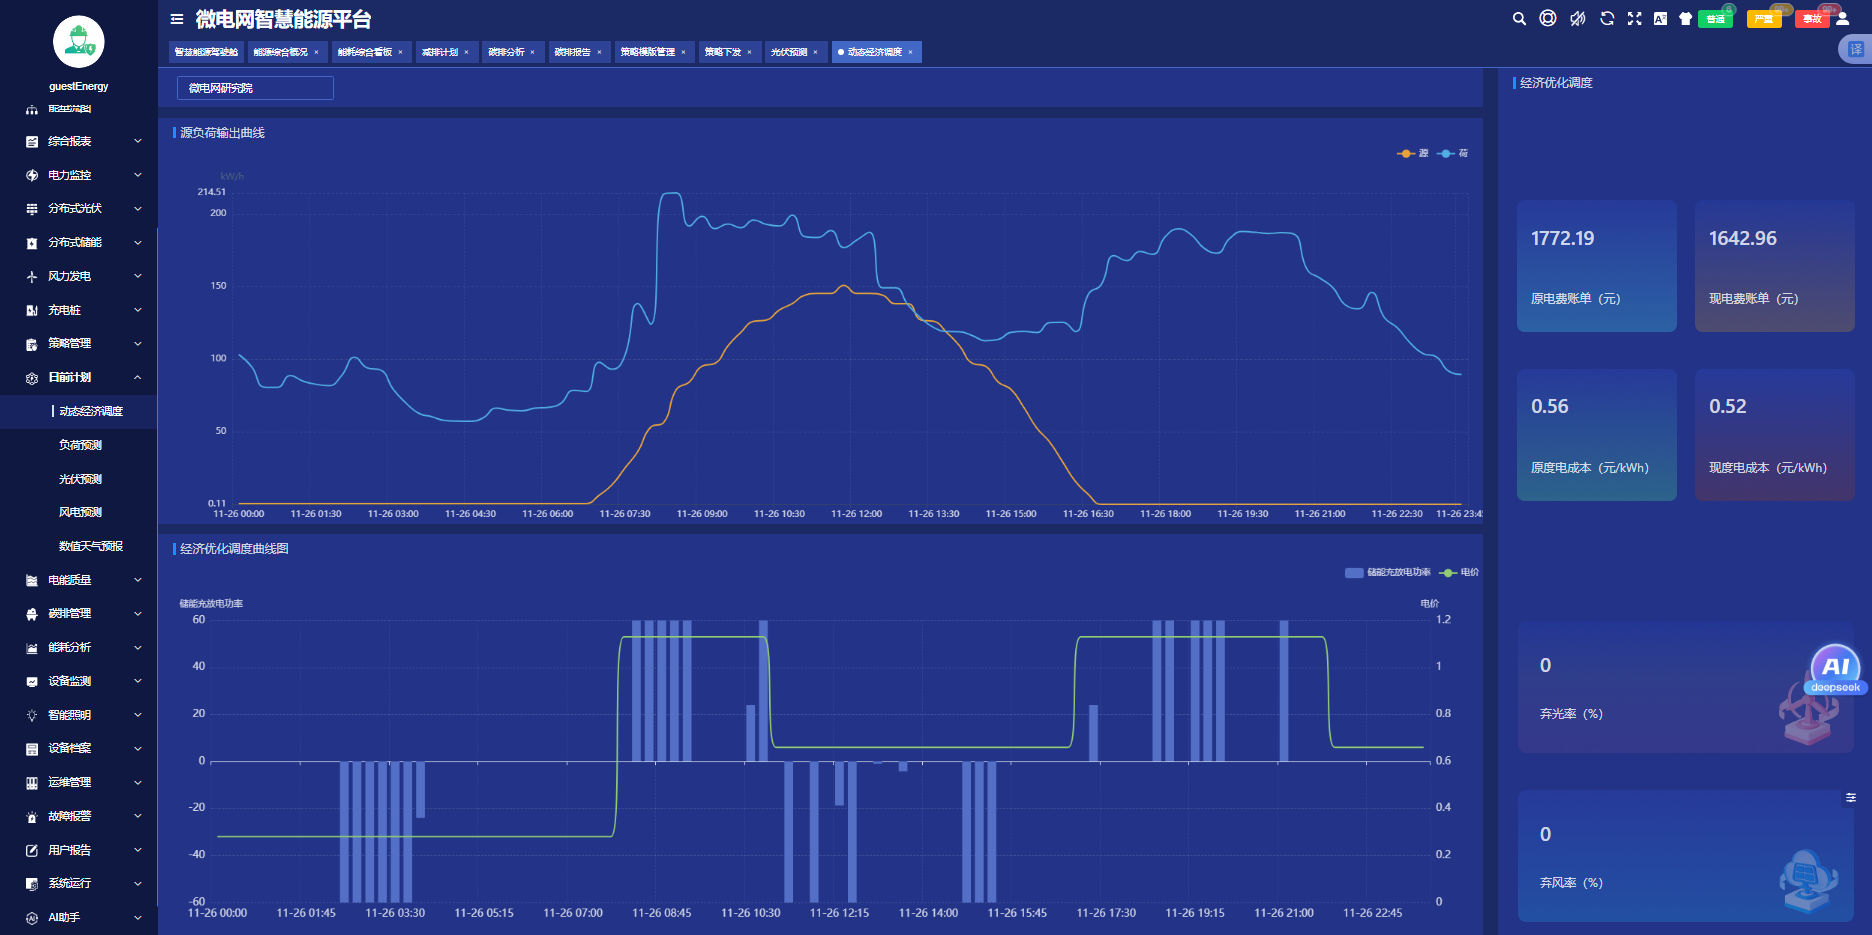Collapse sidebar with the hamburger icon
This screenshot has height=935, width=1872.
coord(177,19)
